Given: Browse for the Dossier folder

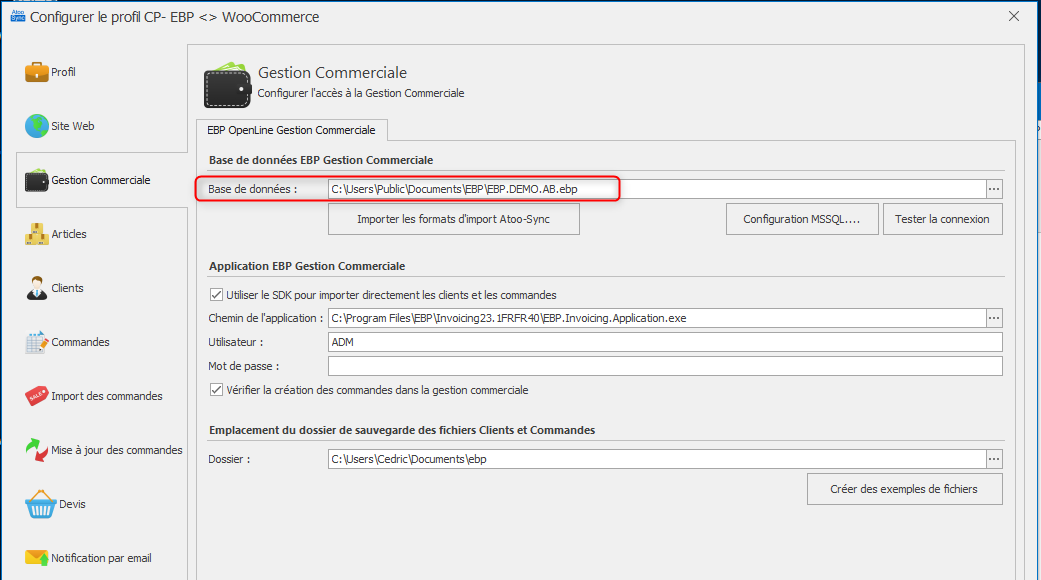Looking at the screenshot, I should tap(994, 459).
